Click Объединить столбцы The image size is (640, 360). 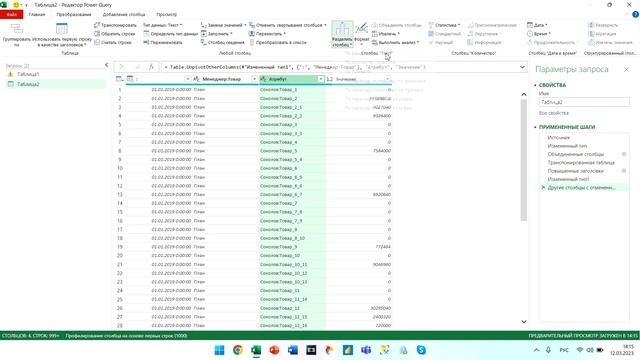[396, 25]
